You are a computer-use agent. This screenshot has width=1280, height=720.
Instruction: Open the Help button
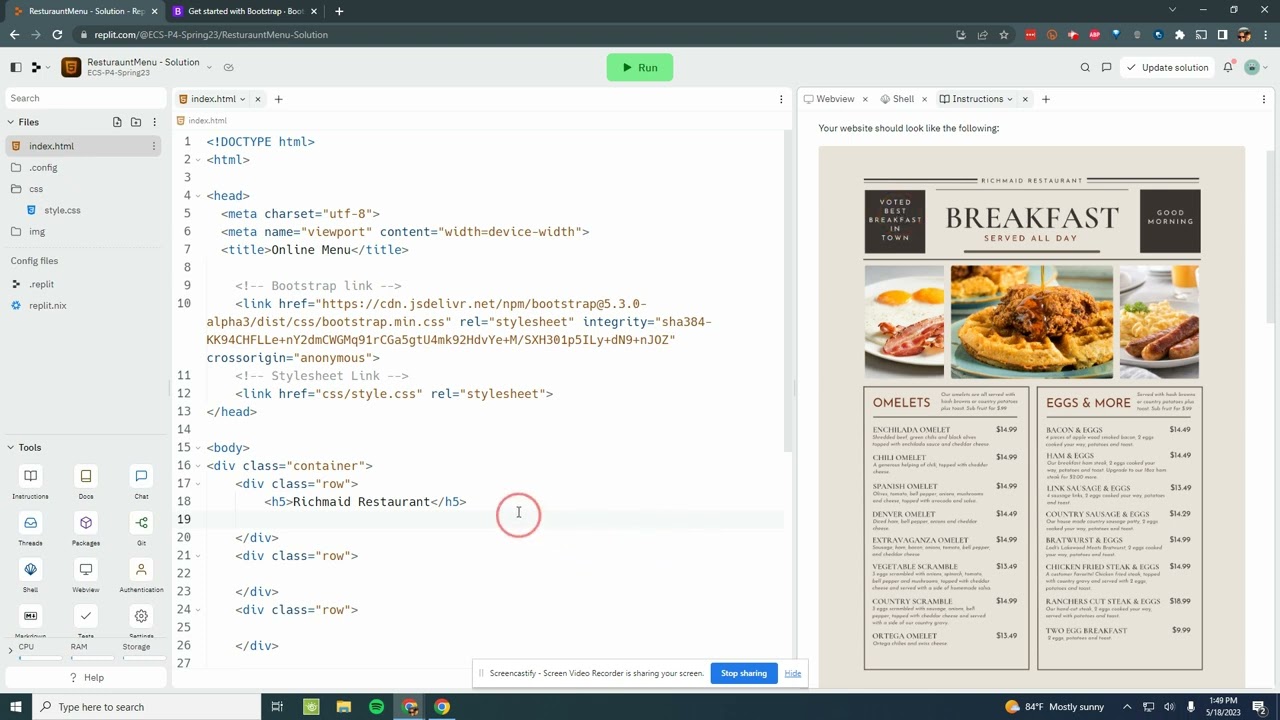pyautogui.click(x=86, y=678)
